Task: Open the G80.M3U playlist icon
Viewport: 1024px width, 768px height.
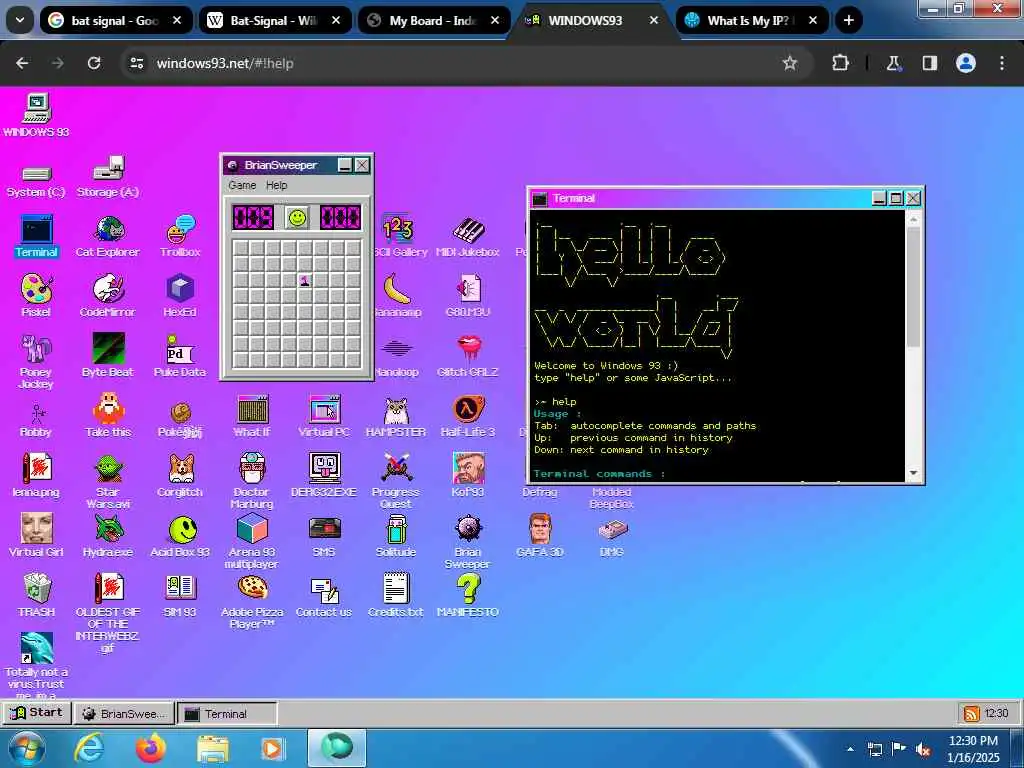Action: (x=468, y=296)
